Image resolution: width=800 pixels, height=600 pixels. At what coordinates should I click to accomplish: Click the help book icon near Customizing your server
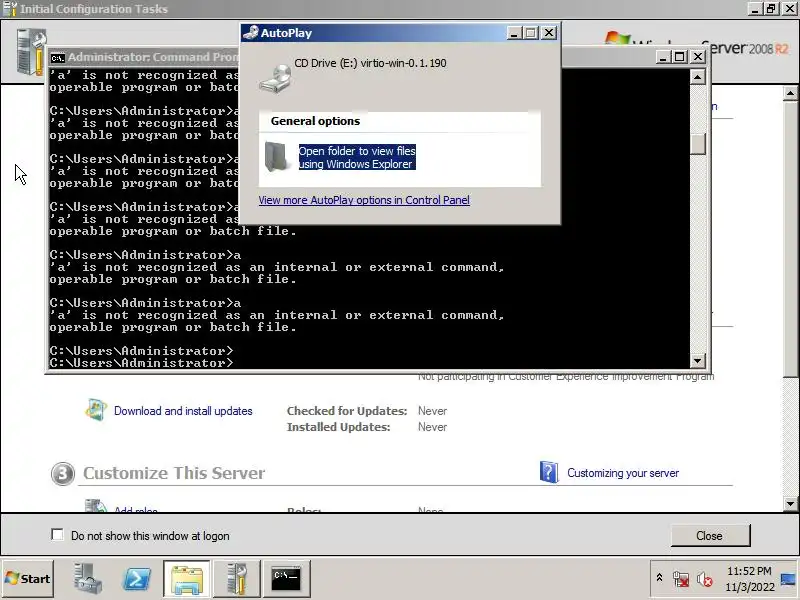click(548, 472)
